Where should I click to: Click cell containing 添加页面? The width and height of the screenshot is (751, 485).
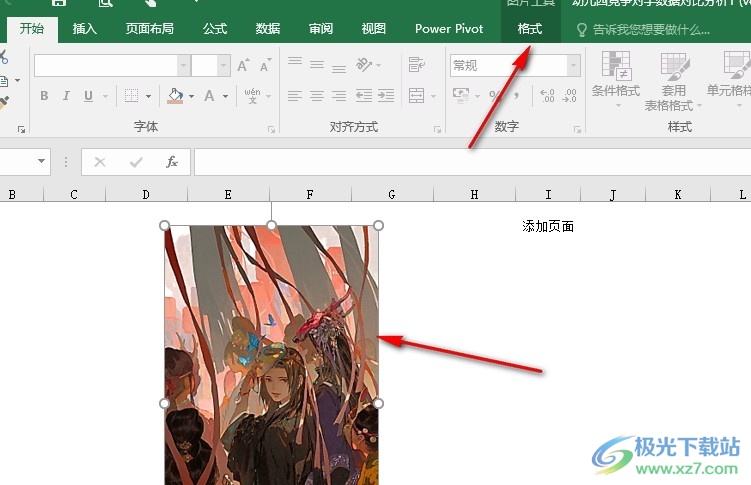pyautogui.click(x=548, y=226)
